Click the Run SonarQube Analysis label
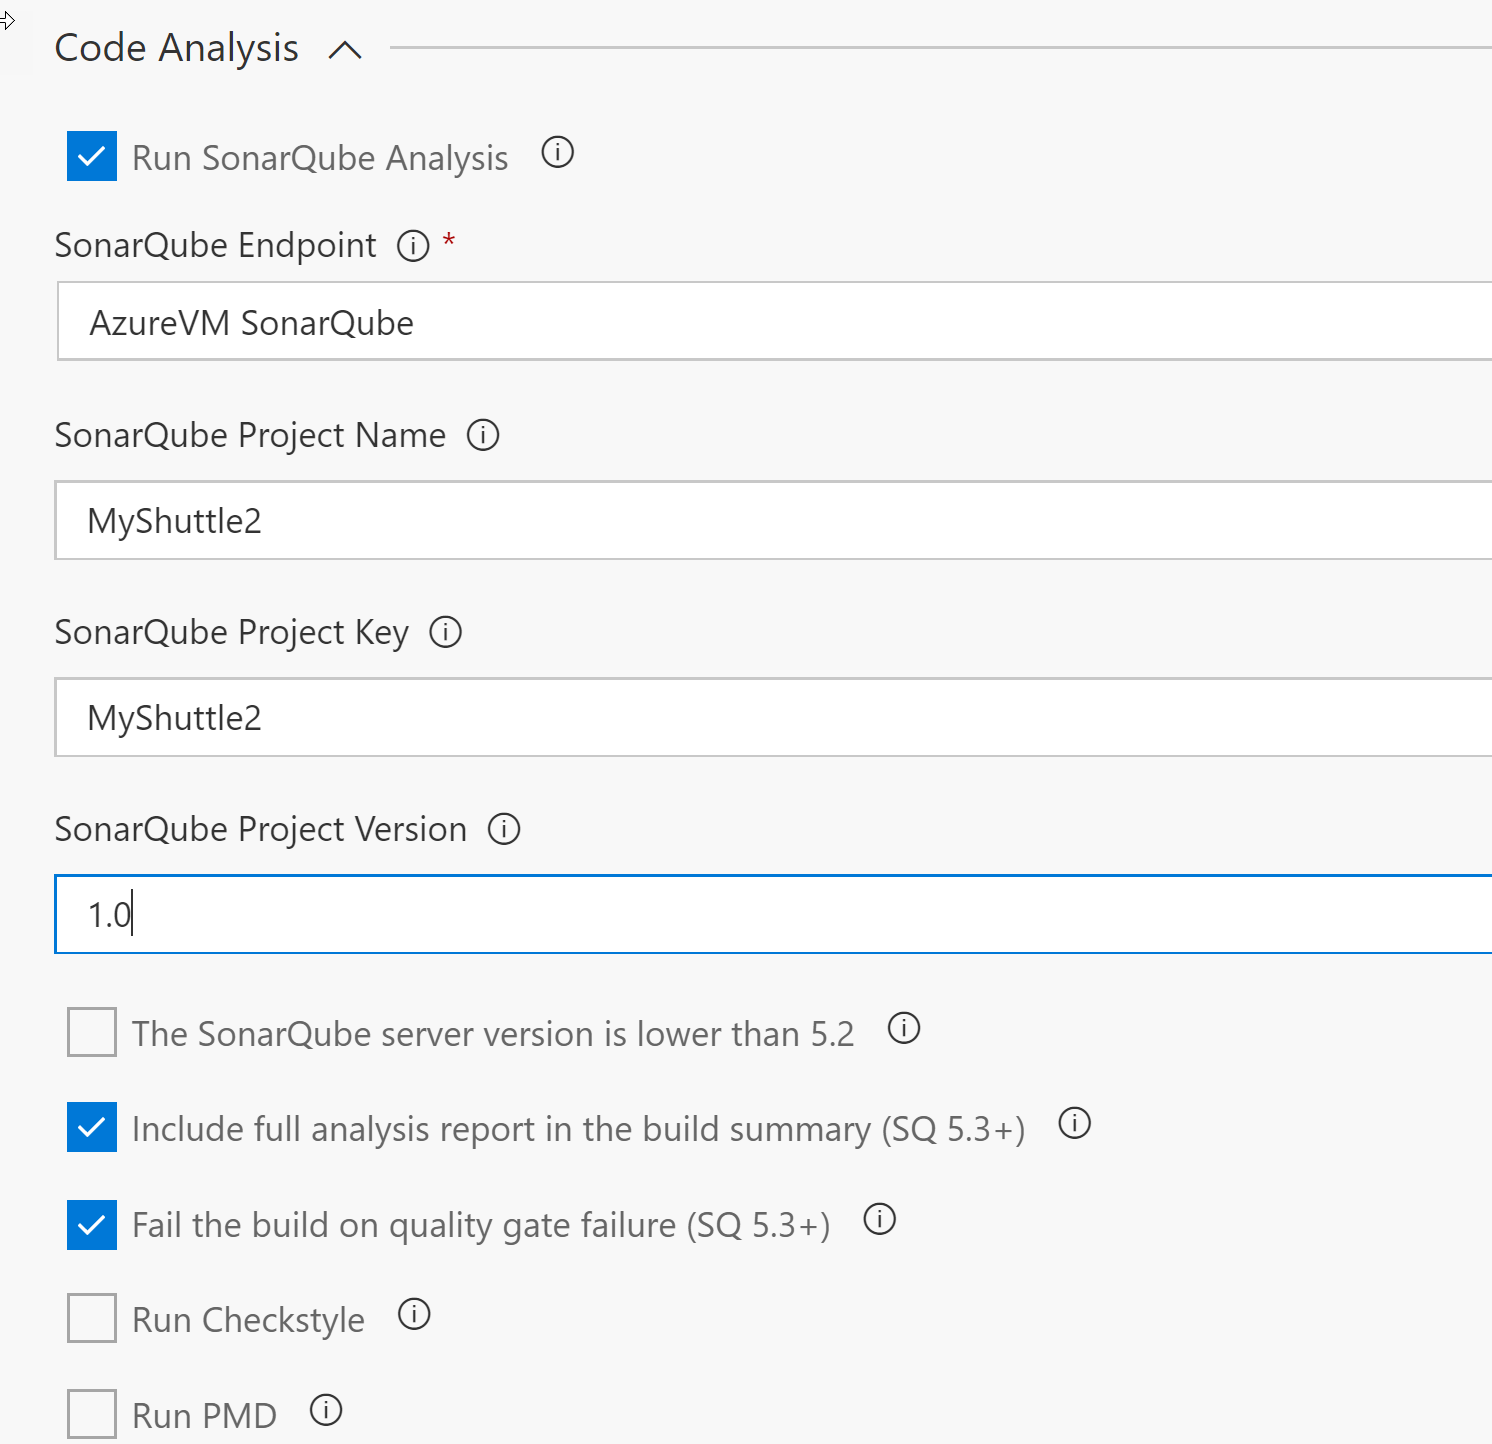The width and height of the screenshot is (1492, 1444). (320, 158)
